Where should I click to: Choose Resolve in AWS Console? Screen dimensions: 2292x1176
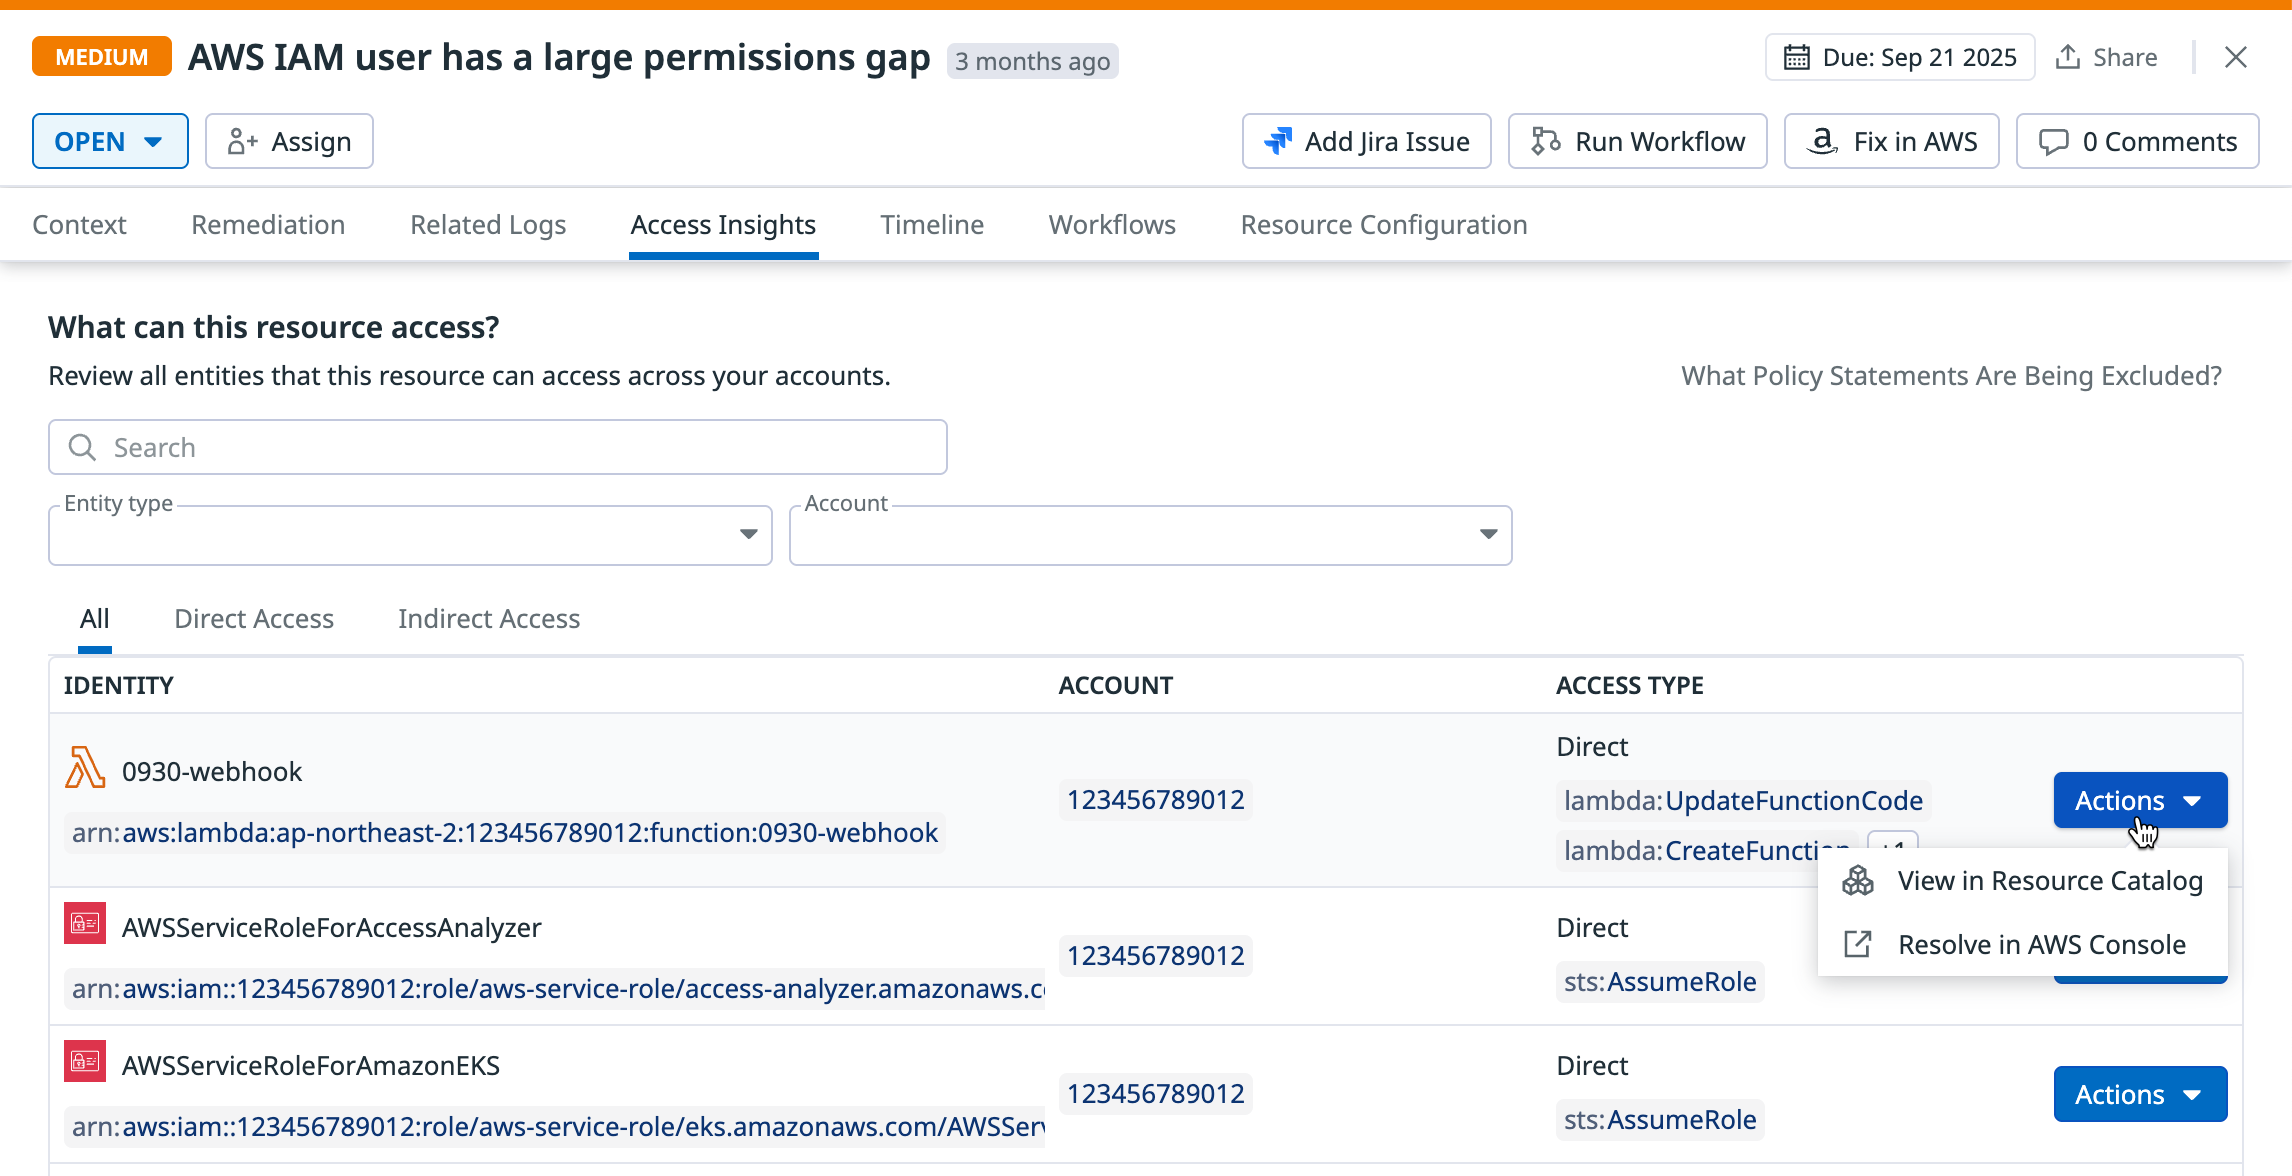[x=2022, y=944]
